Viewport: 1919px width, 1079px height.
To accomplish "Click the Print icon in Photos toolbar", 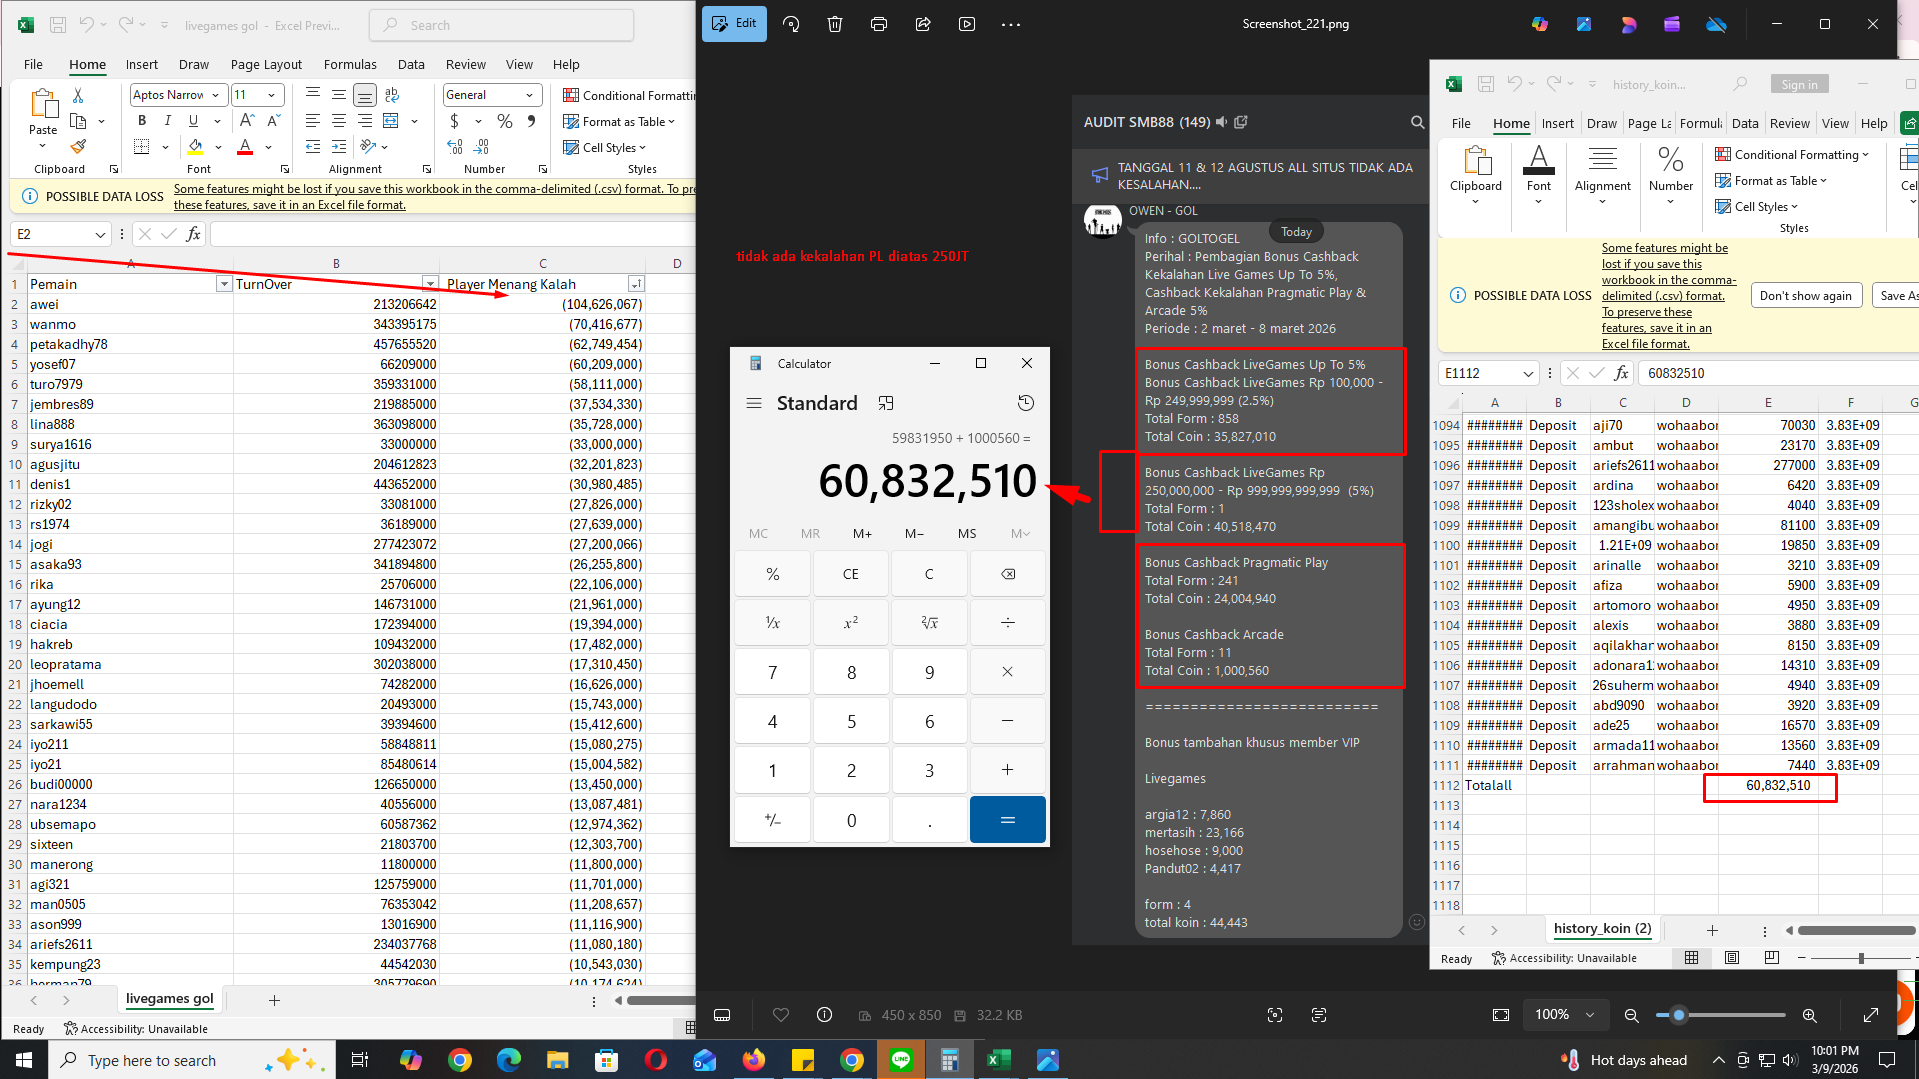I will tap(879, 24).
